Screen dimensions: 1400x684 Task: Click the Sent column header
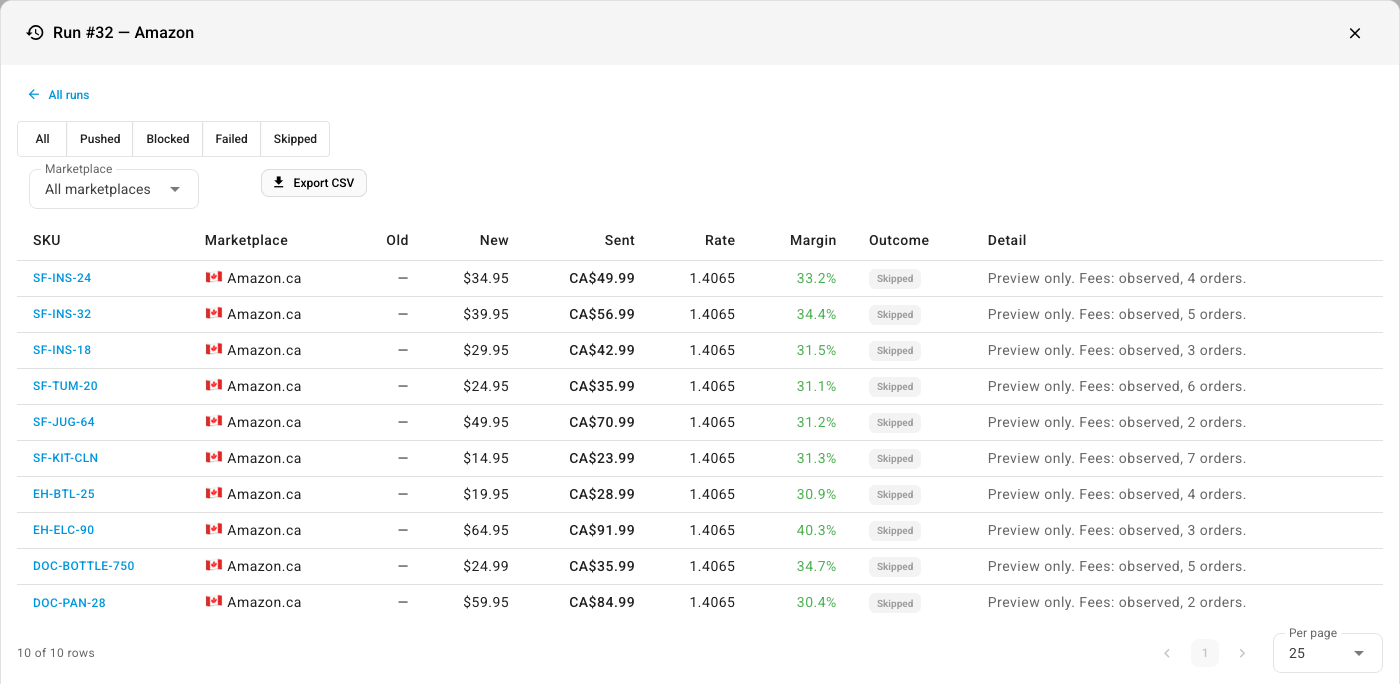point(620,240)
